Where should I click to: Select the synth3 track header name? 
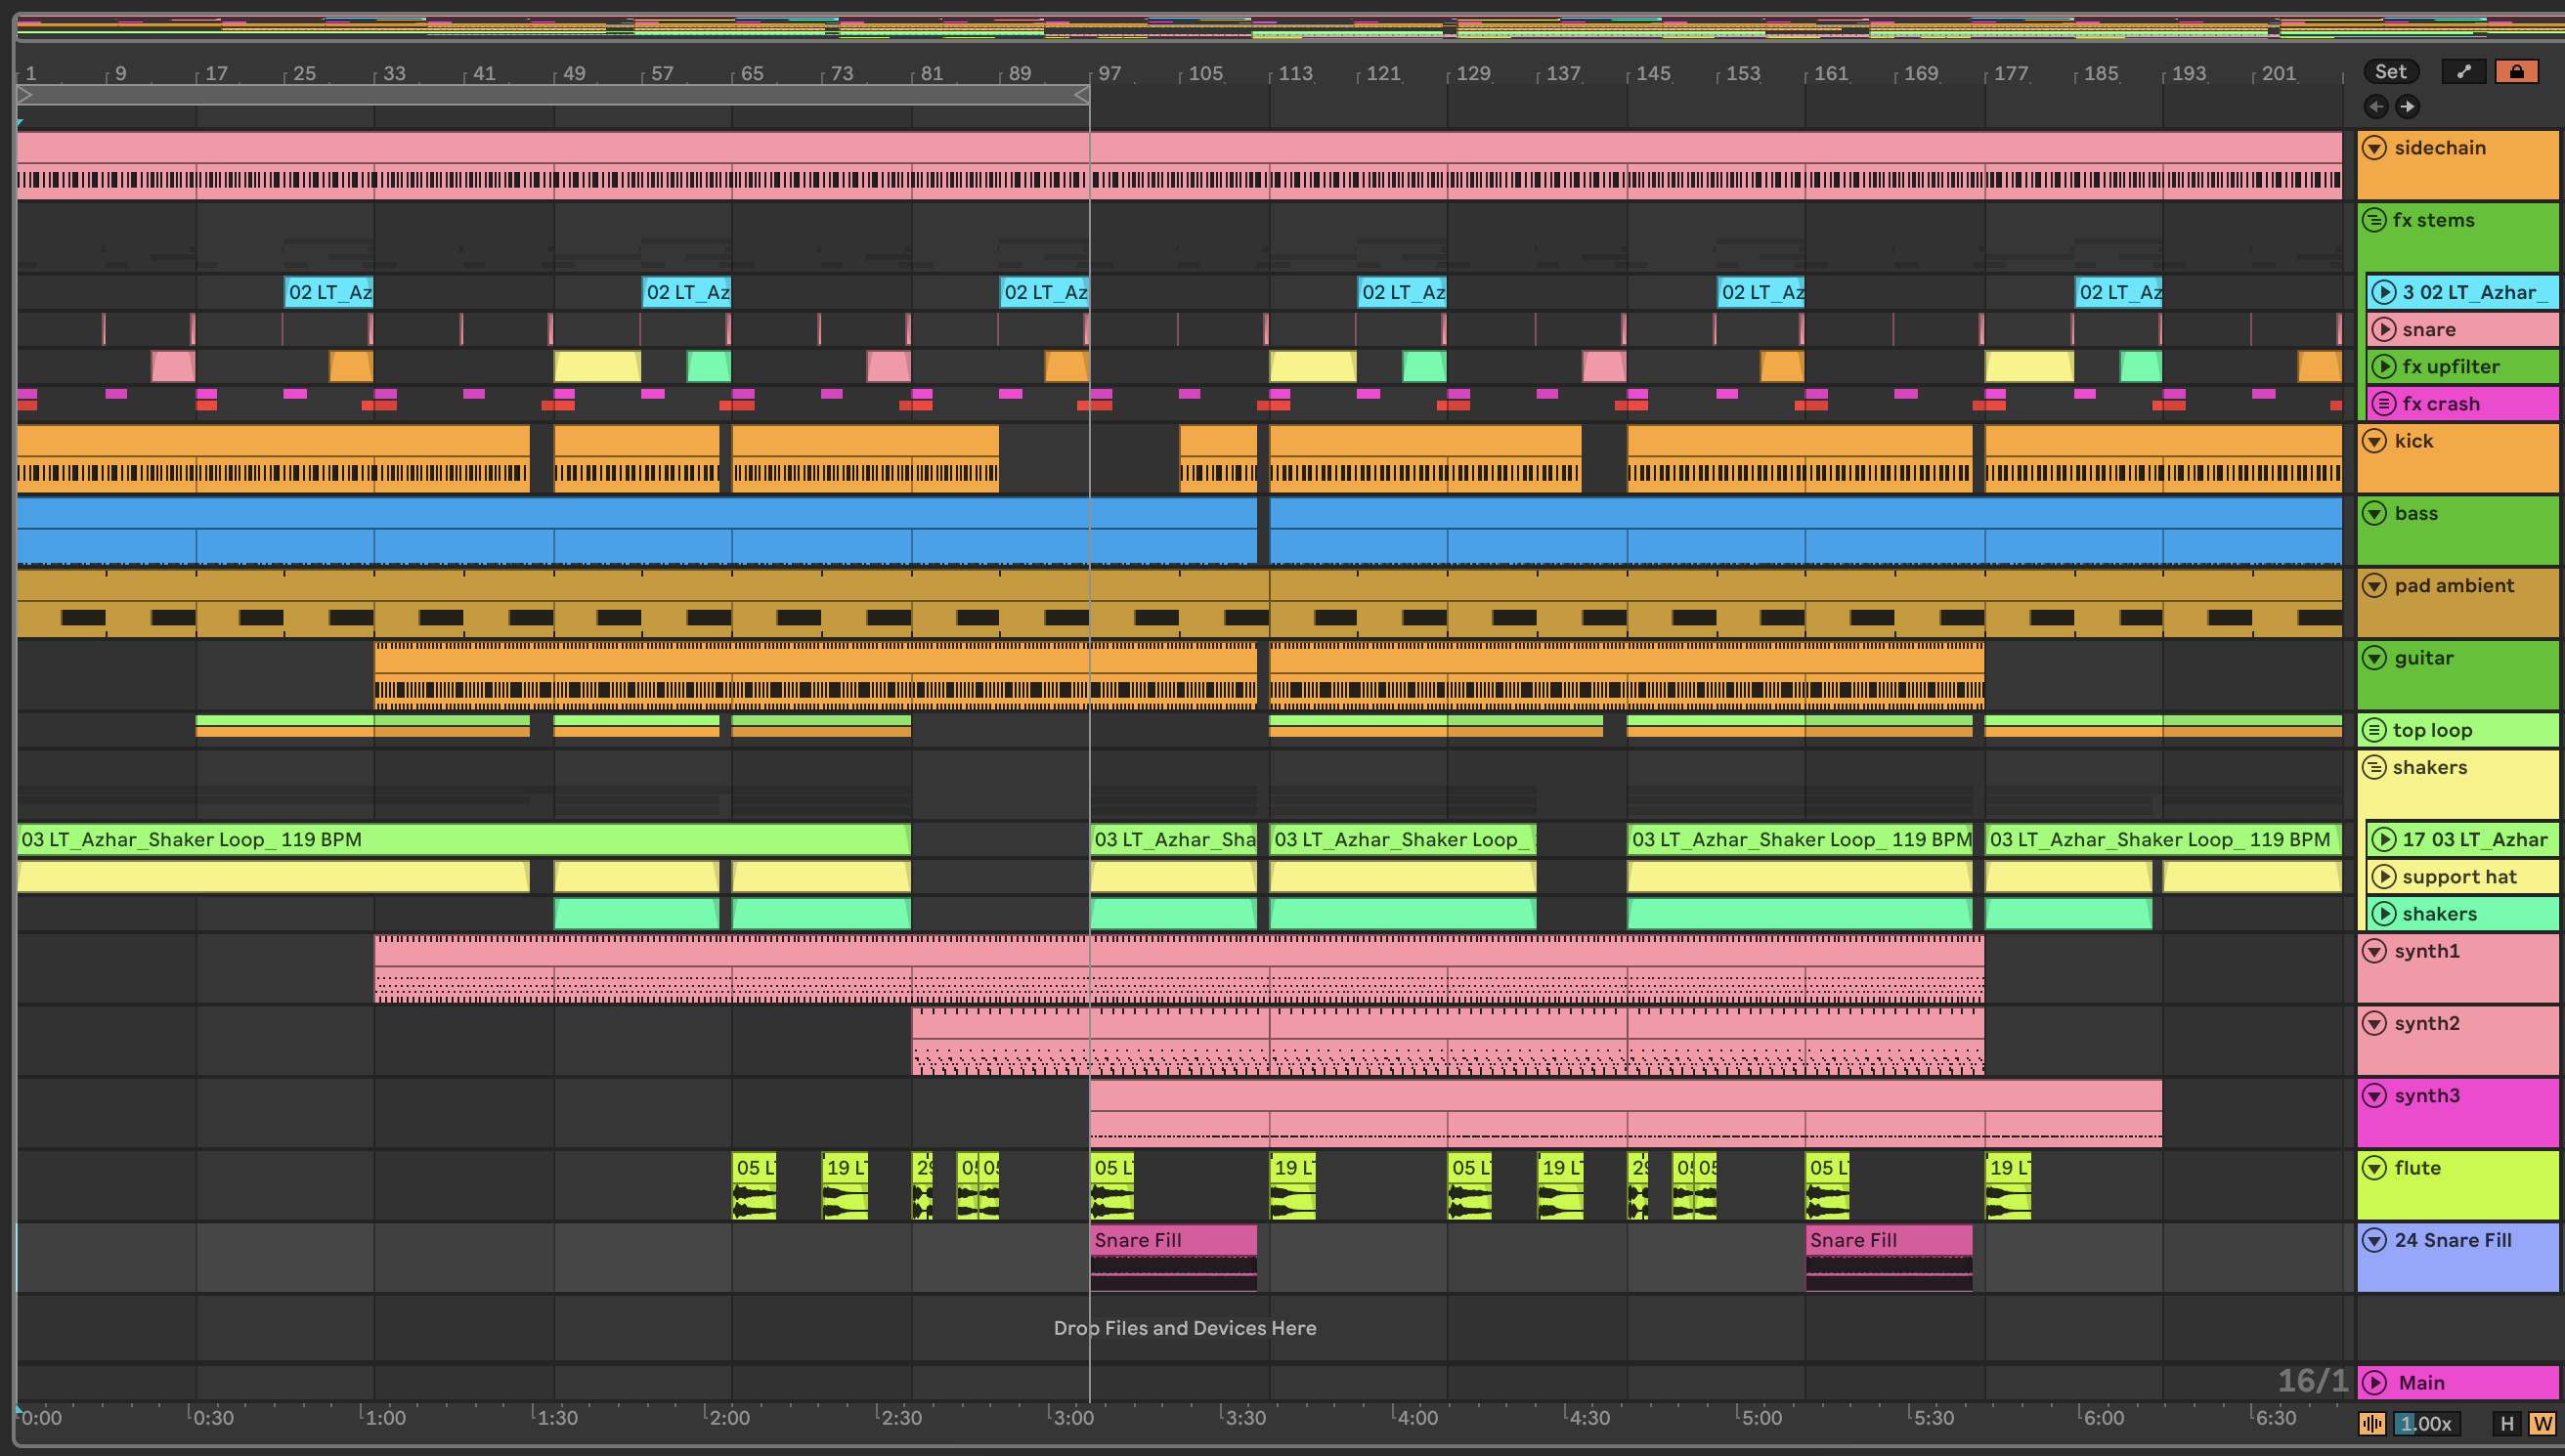[x=2427, y=1095]
